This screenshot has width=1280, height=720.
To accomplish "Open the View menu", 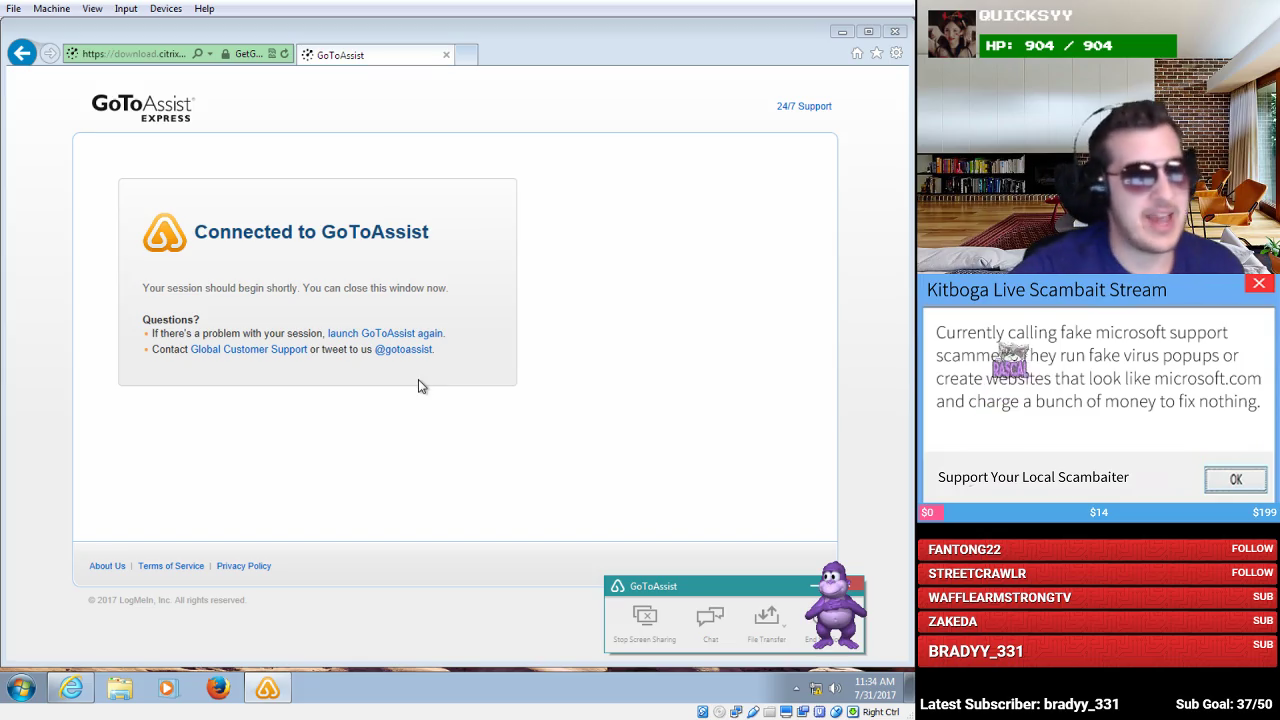I will click(92, 8).
